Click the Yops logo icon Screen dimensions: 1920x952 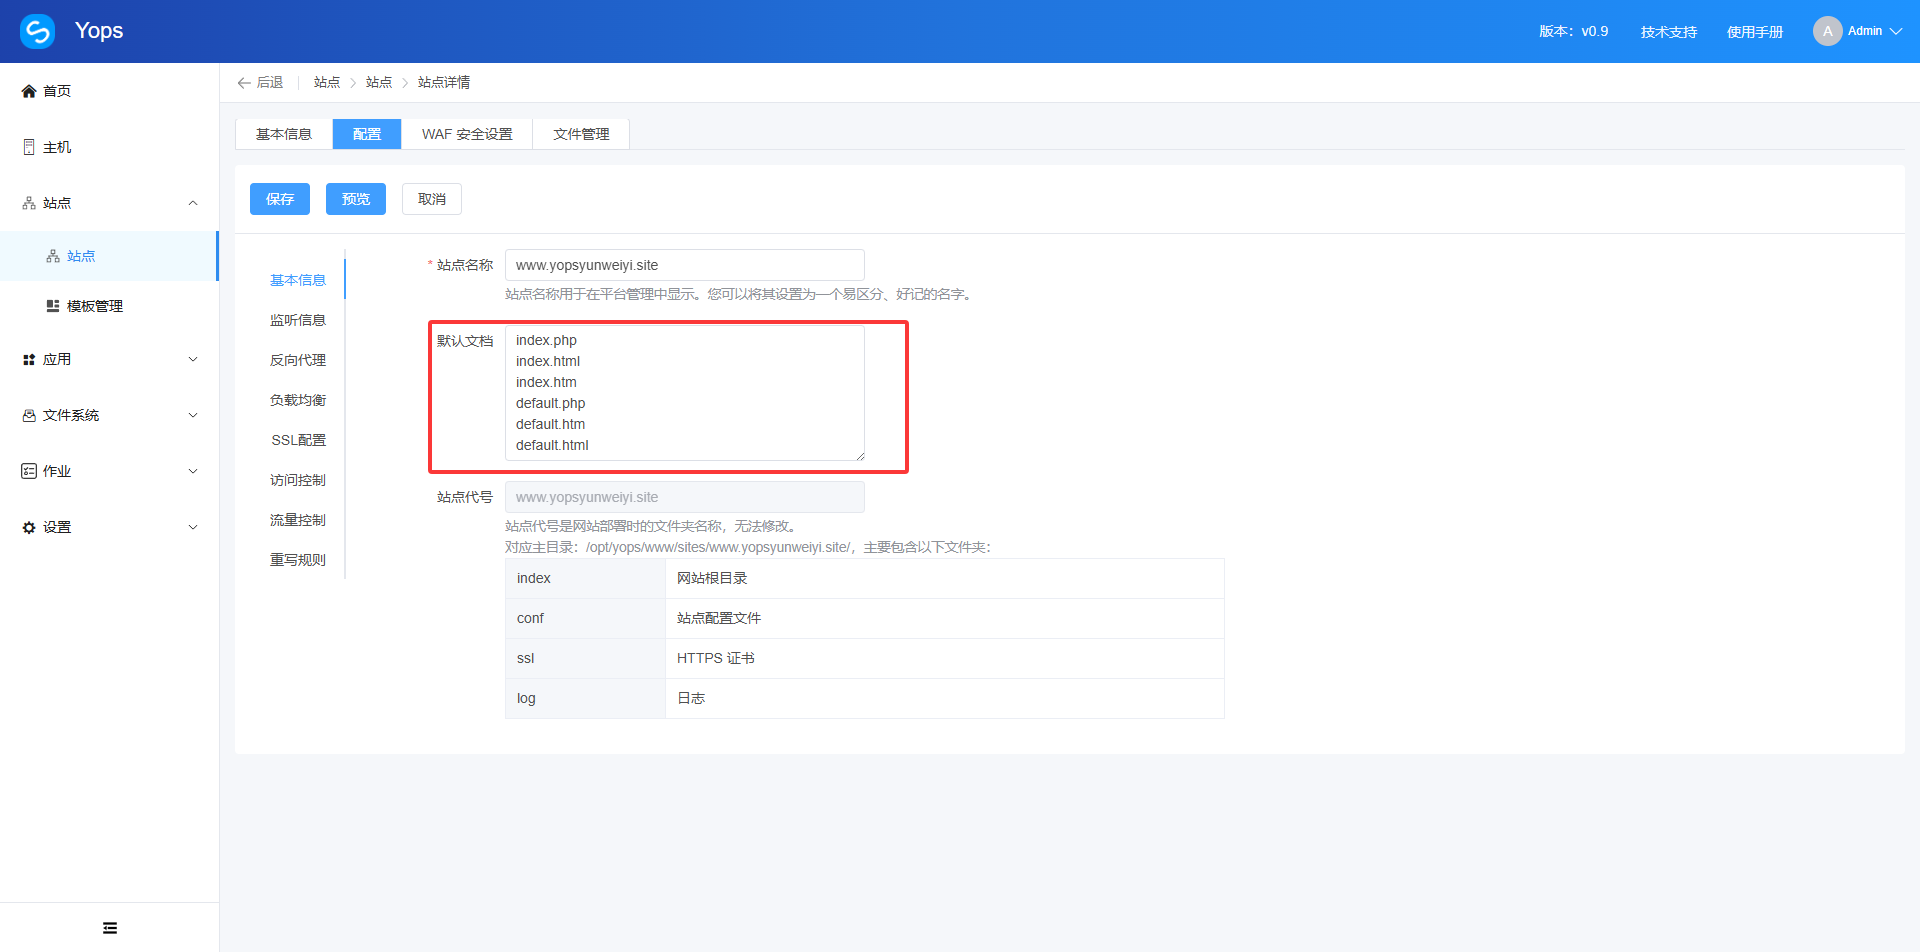tap(38, 31)
